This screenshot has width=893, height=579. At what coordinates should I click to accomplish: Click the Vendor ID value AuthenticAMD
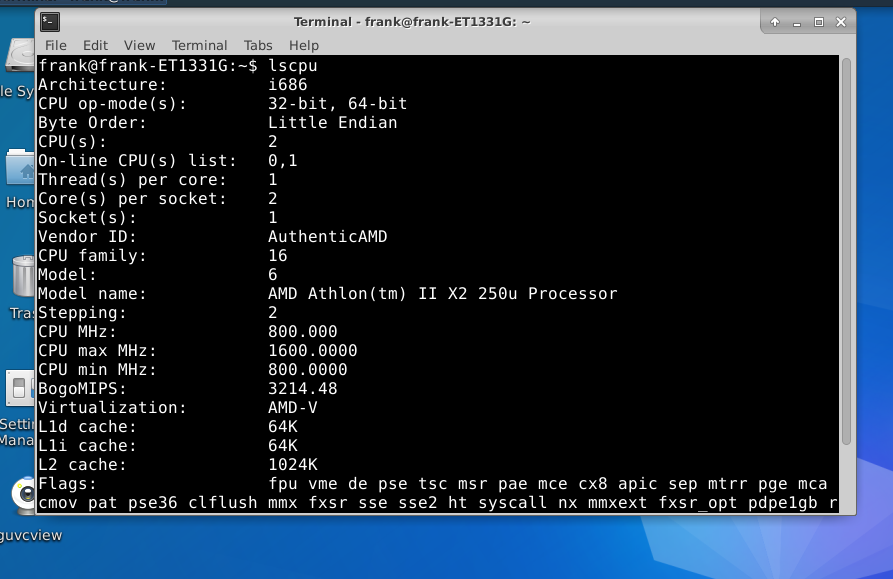pos(327,237)
